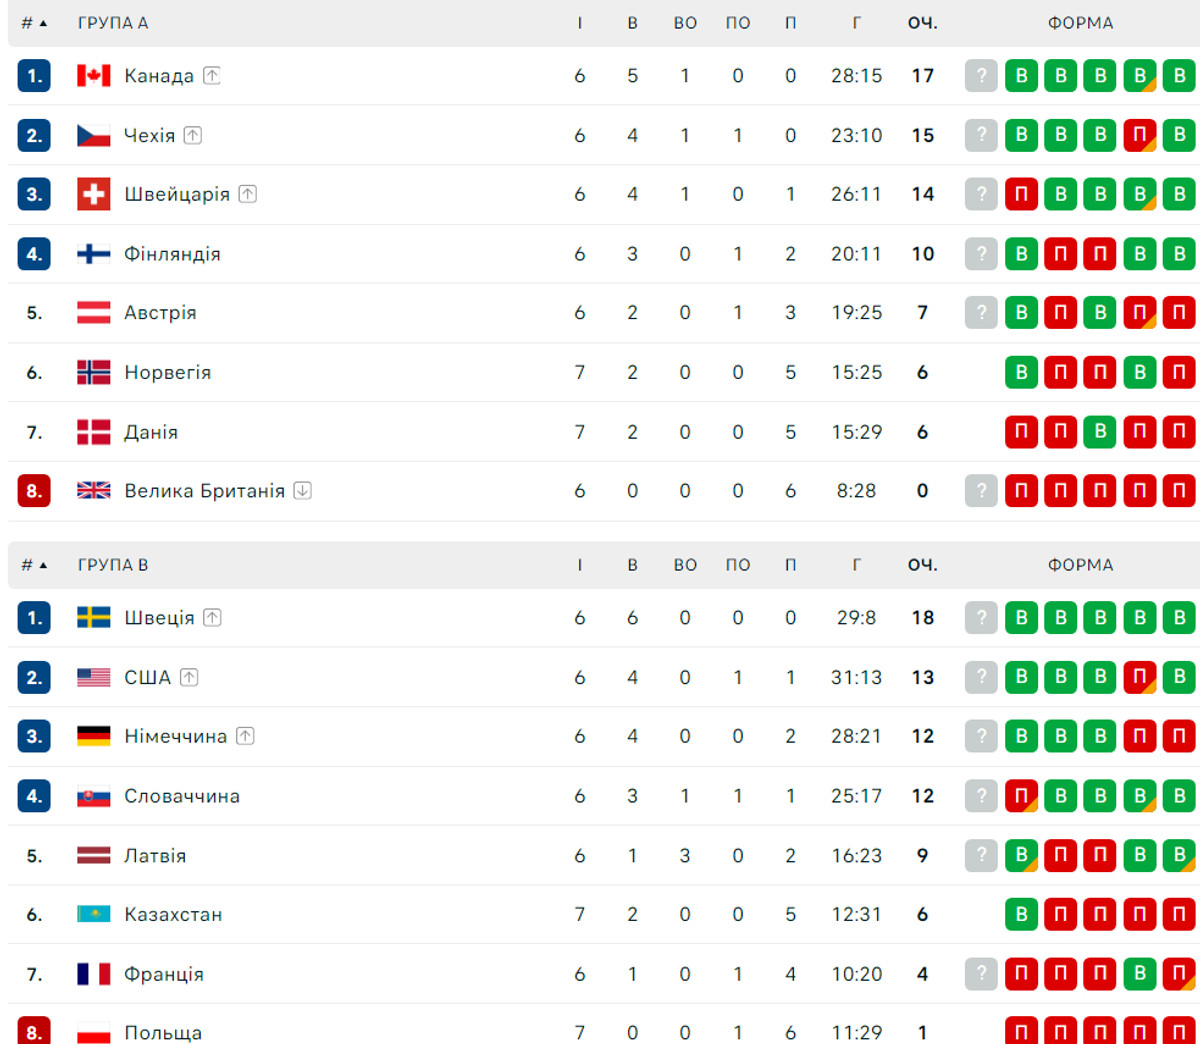Click the ГРУПА A header label
The height and width of the screenshot is (1044, 1200).
[113, 23]
